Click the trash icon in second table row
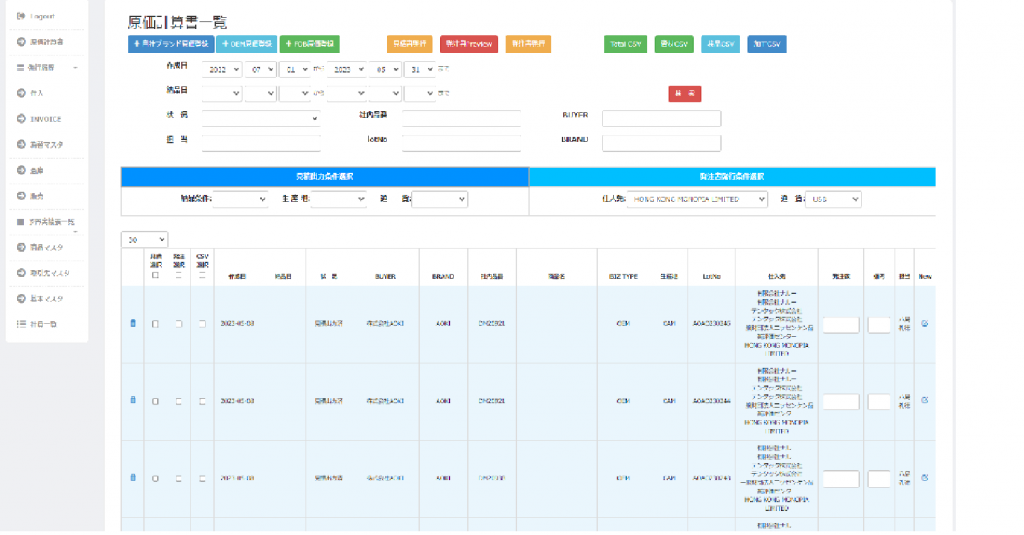Screen dimensions: 1024x535 (133, 400)
